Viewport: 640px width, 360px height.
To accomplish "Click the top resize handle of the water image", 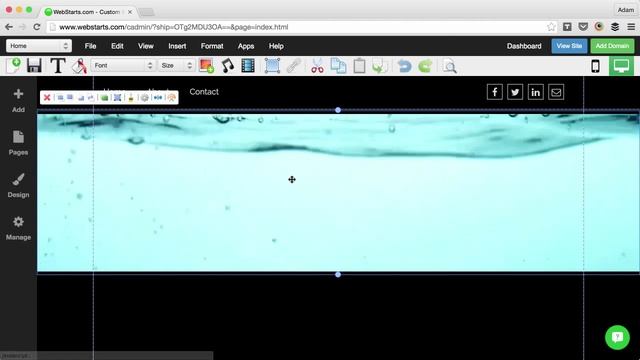I will click(x=338, y=110).
